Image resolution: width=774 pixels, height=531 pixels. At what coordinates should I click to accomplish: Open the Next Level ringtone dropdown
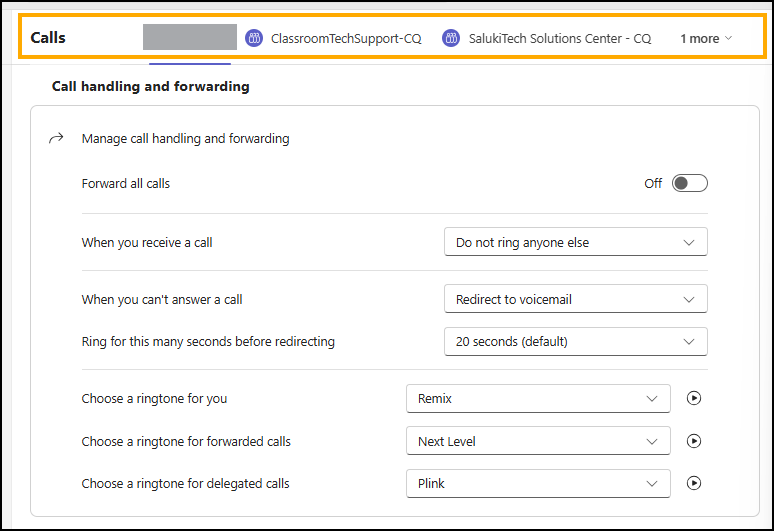tap(538, 441)
